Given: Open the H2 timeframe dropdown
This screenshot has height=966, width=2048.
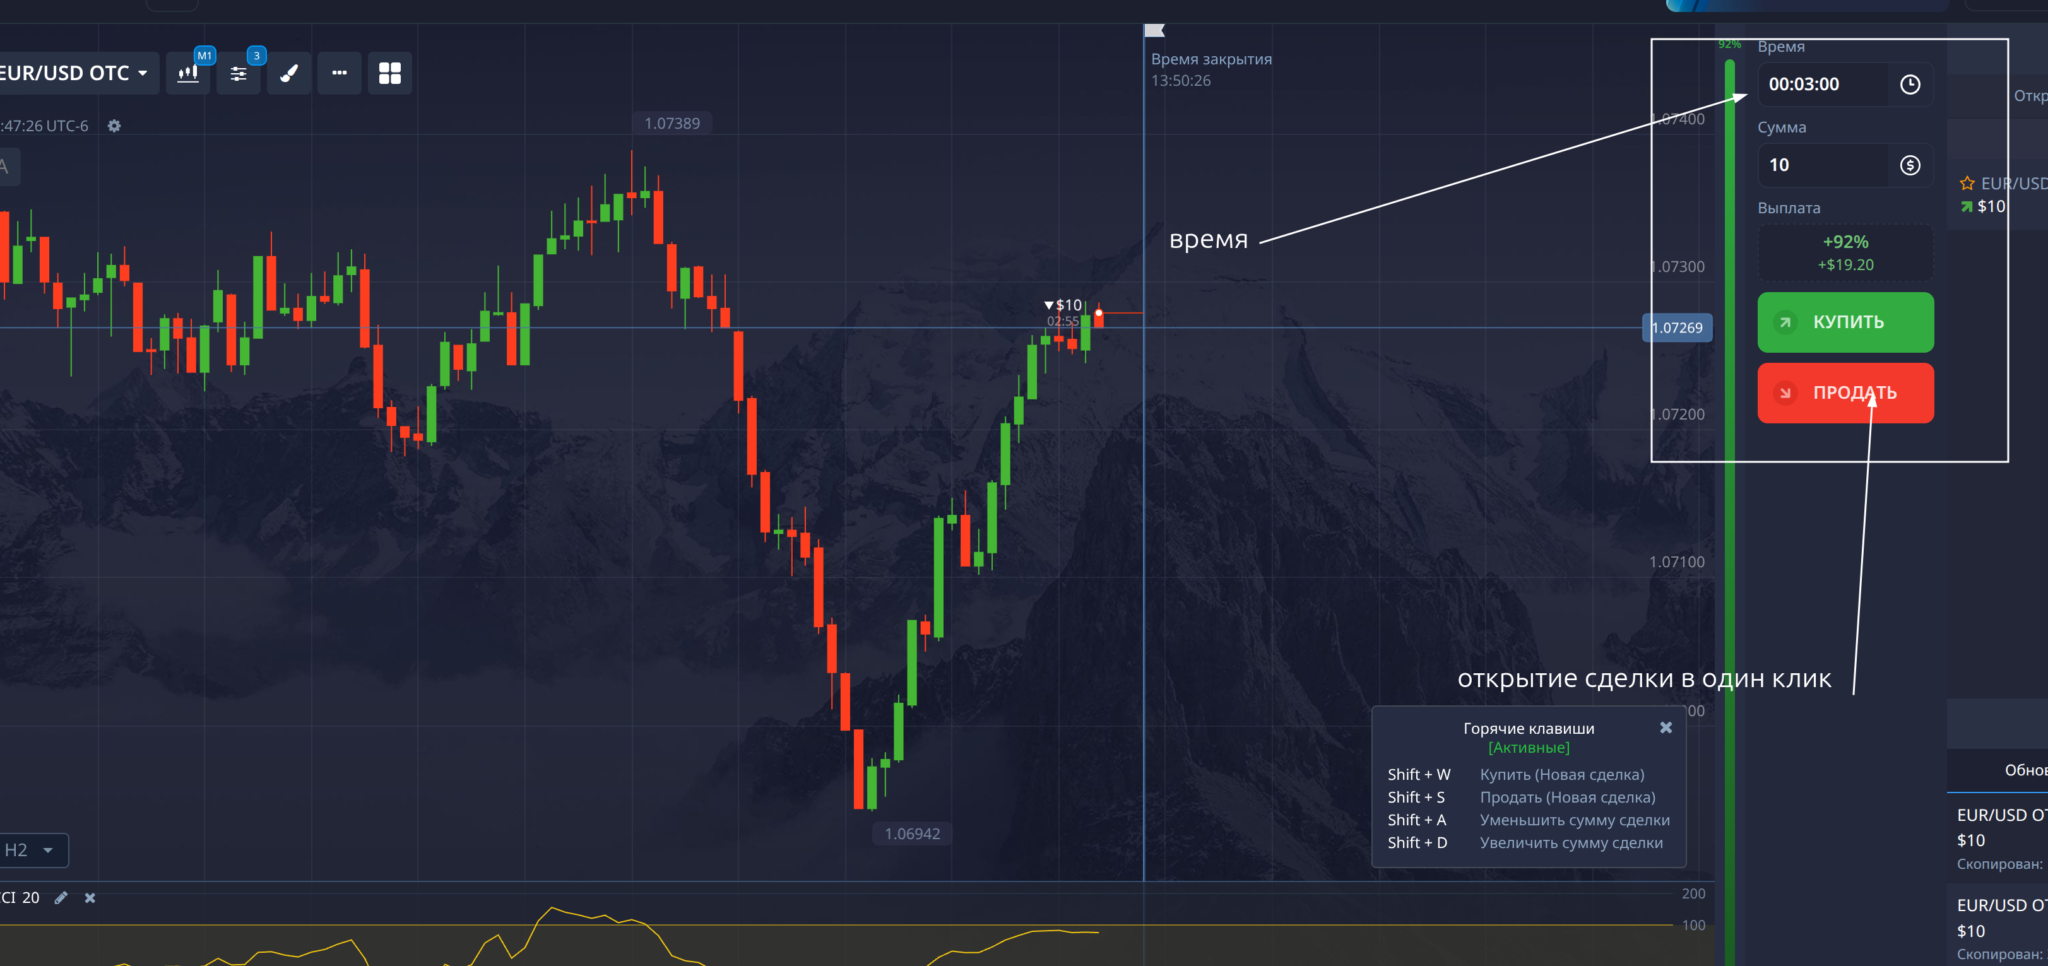Looking at the screenshot, I should [30, 850].
